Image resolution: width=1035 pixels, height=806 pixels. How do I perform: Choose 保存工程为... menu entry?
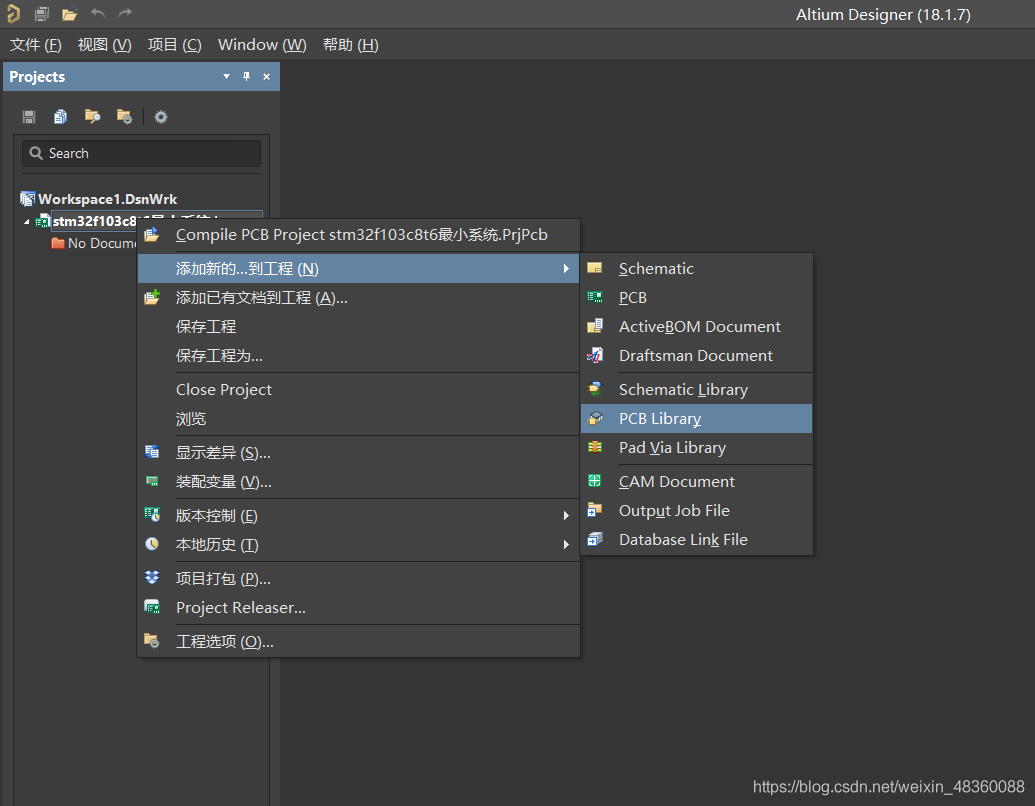tap(358, 356)
